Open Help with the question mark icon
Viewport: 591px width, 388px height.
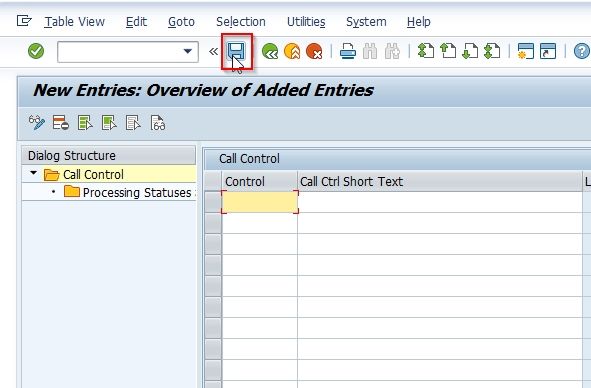[x=582, y=51]
